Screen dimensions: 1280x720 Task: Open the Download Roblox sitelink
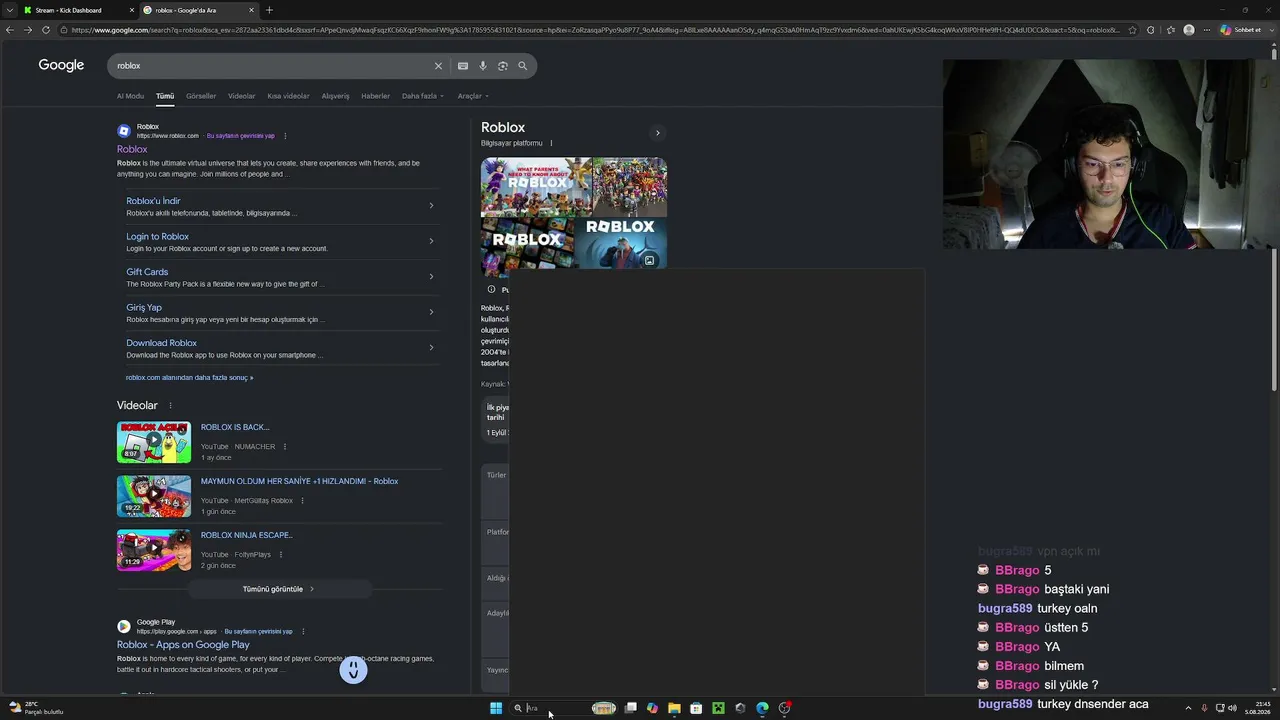click(162, 343)
